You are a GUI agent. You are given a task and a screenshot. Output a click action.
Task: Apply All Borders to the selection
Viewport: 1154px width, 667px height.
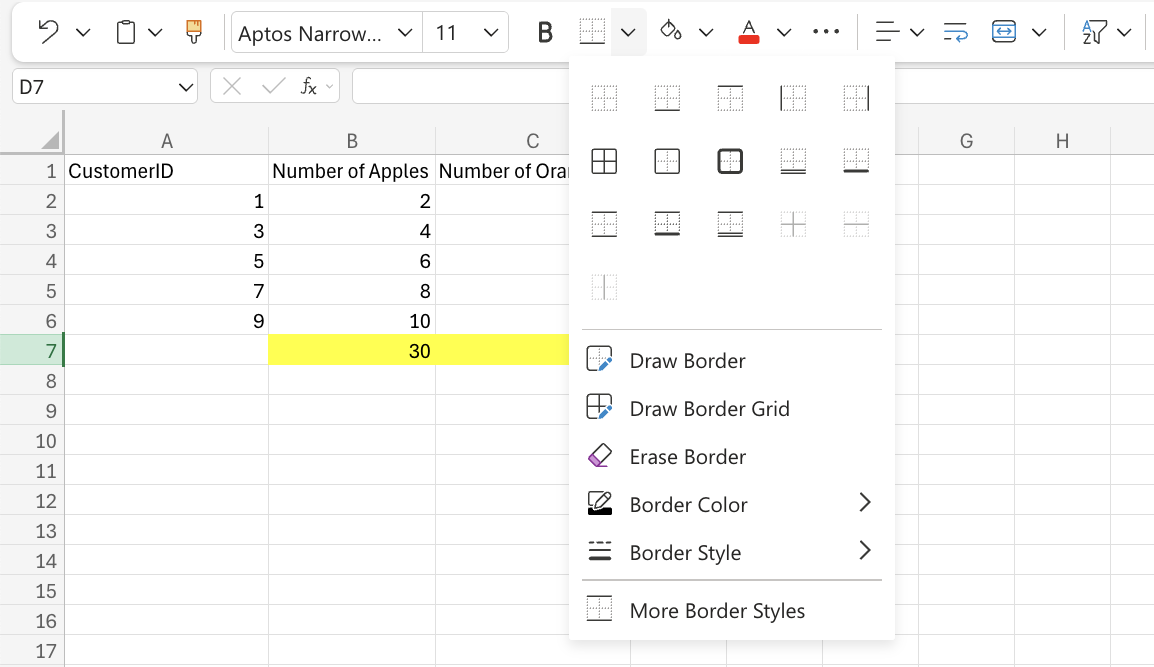604,159
